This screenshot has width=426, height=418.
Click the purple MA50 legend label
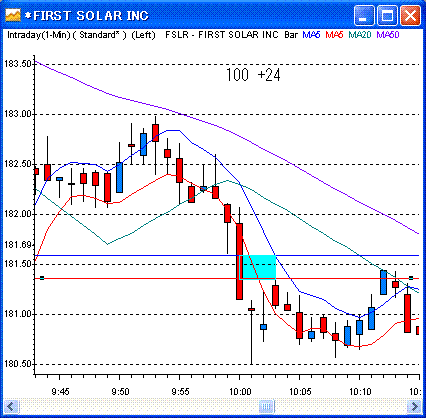click(388, 35)
